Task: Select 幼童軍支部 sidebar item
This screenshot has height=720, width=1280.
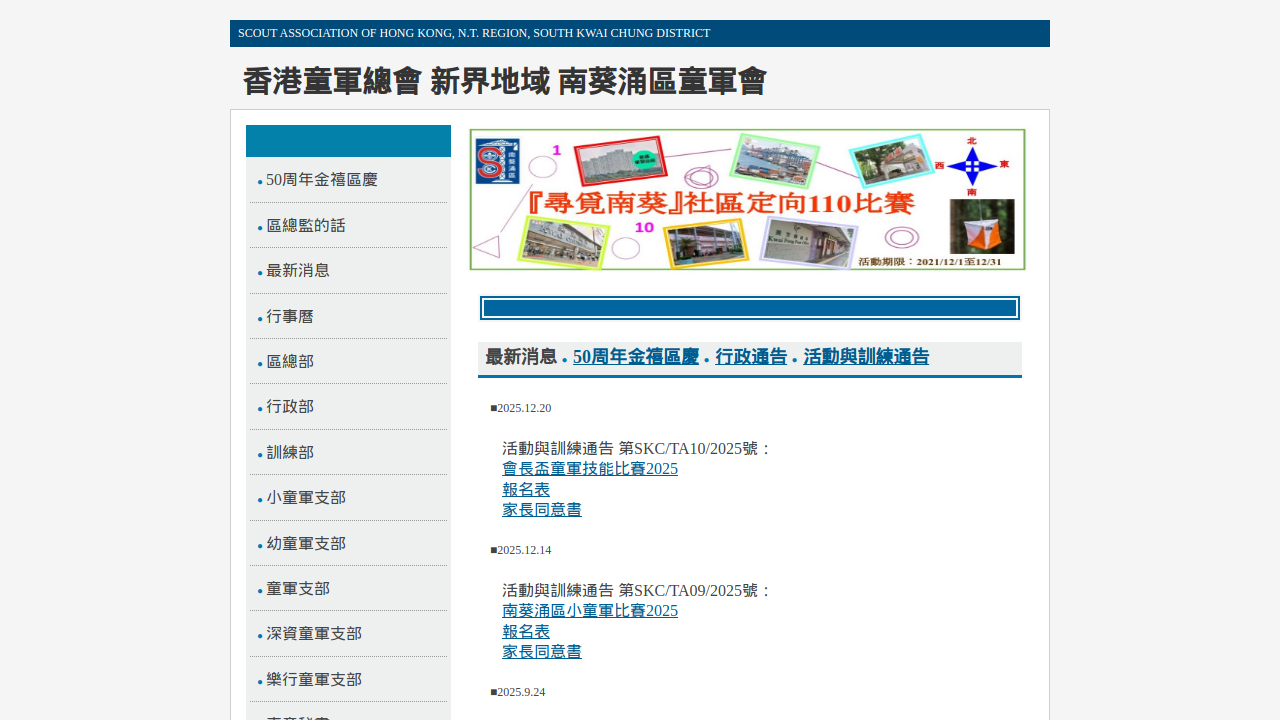Action: [305, 544]
